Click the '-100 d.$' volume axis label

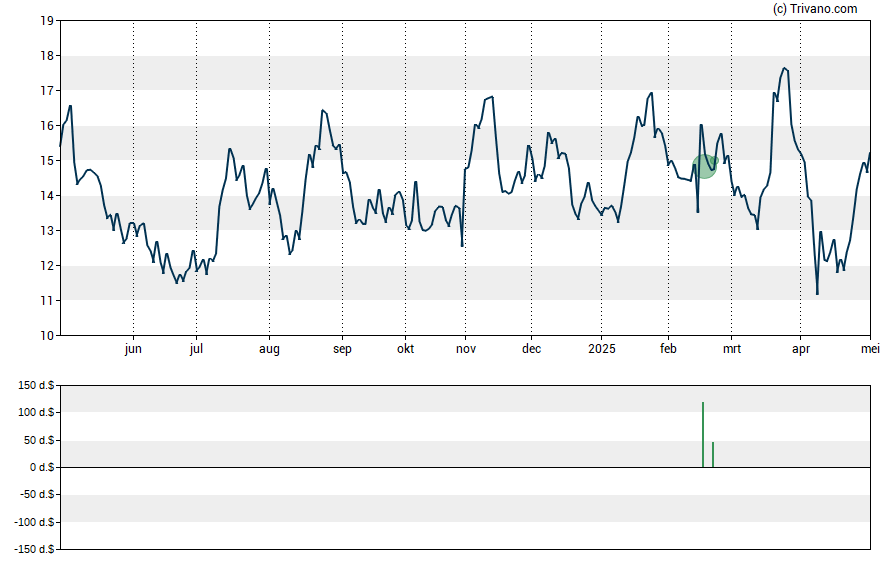point(35,522)
